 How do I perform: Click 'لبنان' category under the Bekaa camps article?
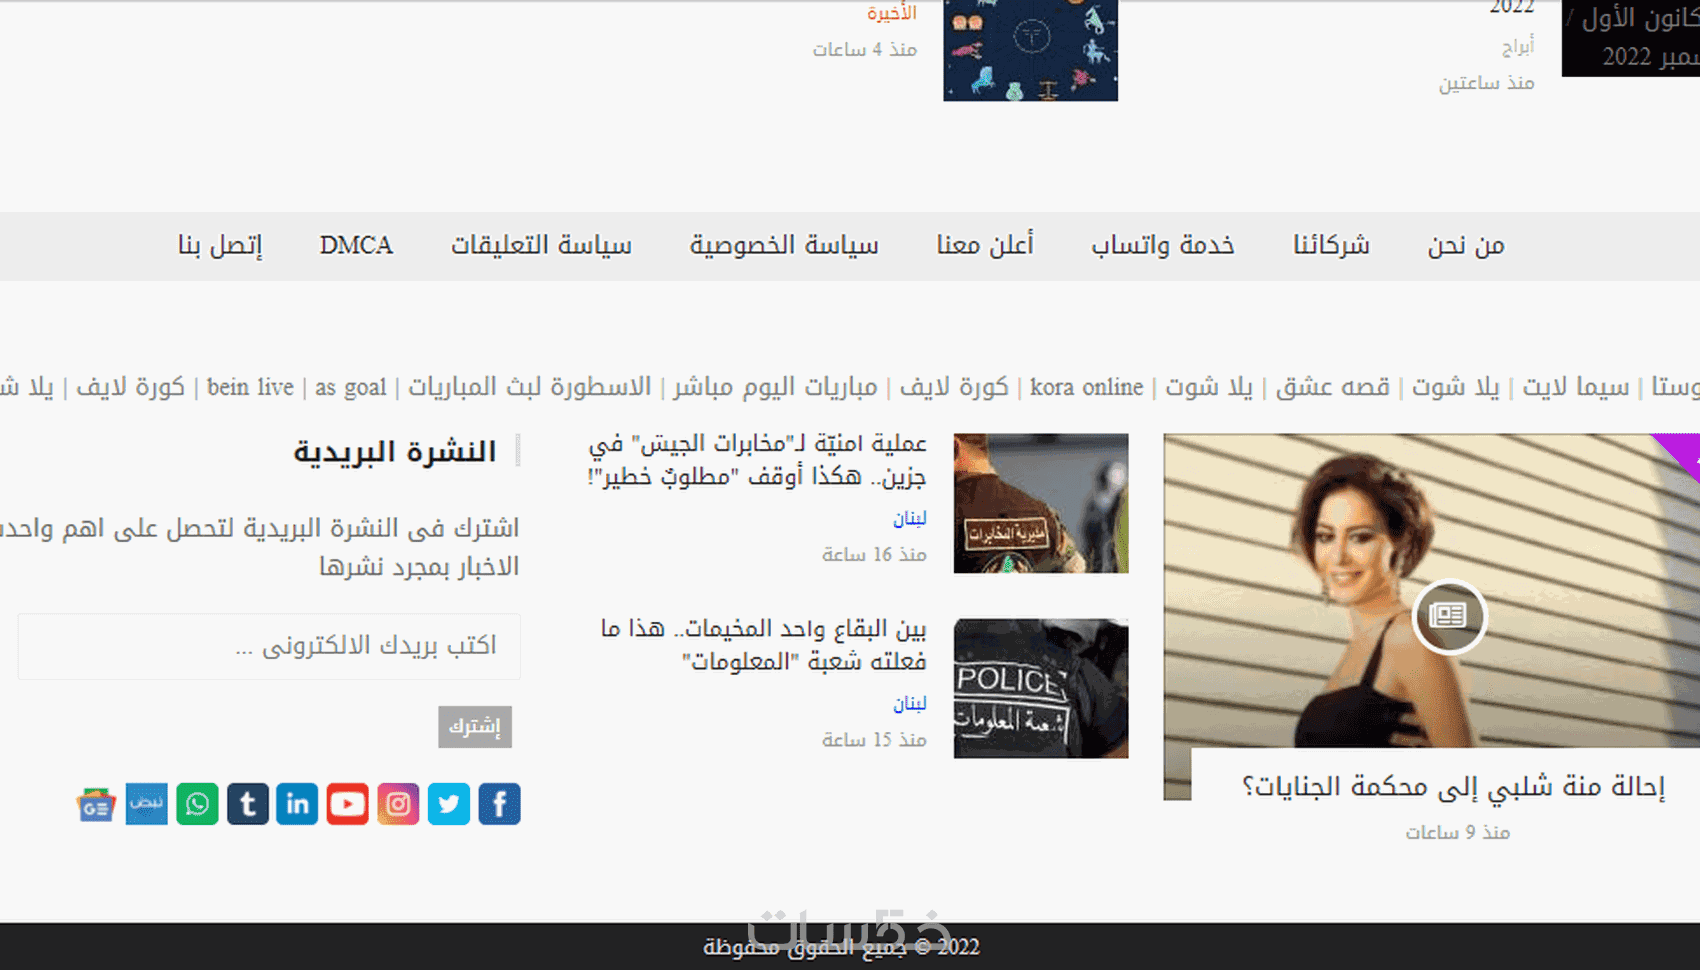point(910,703)
